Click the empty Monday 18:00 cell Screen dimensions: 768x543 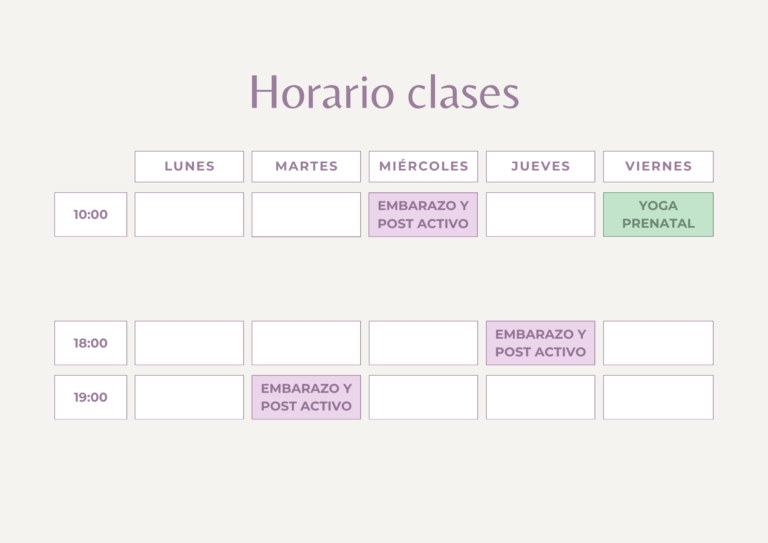click(189, 343)
